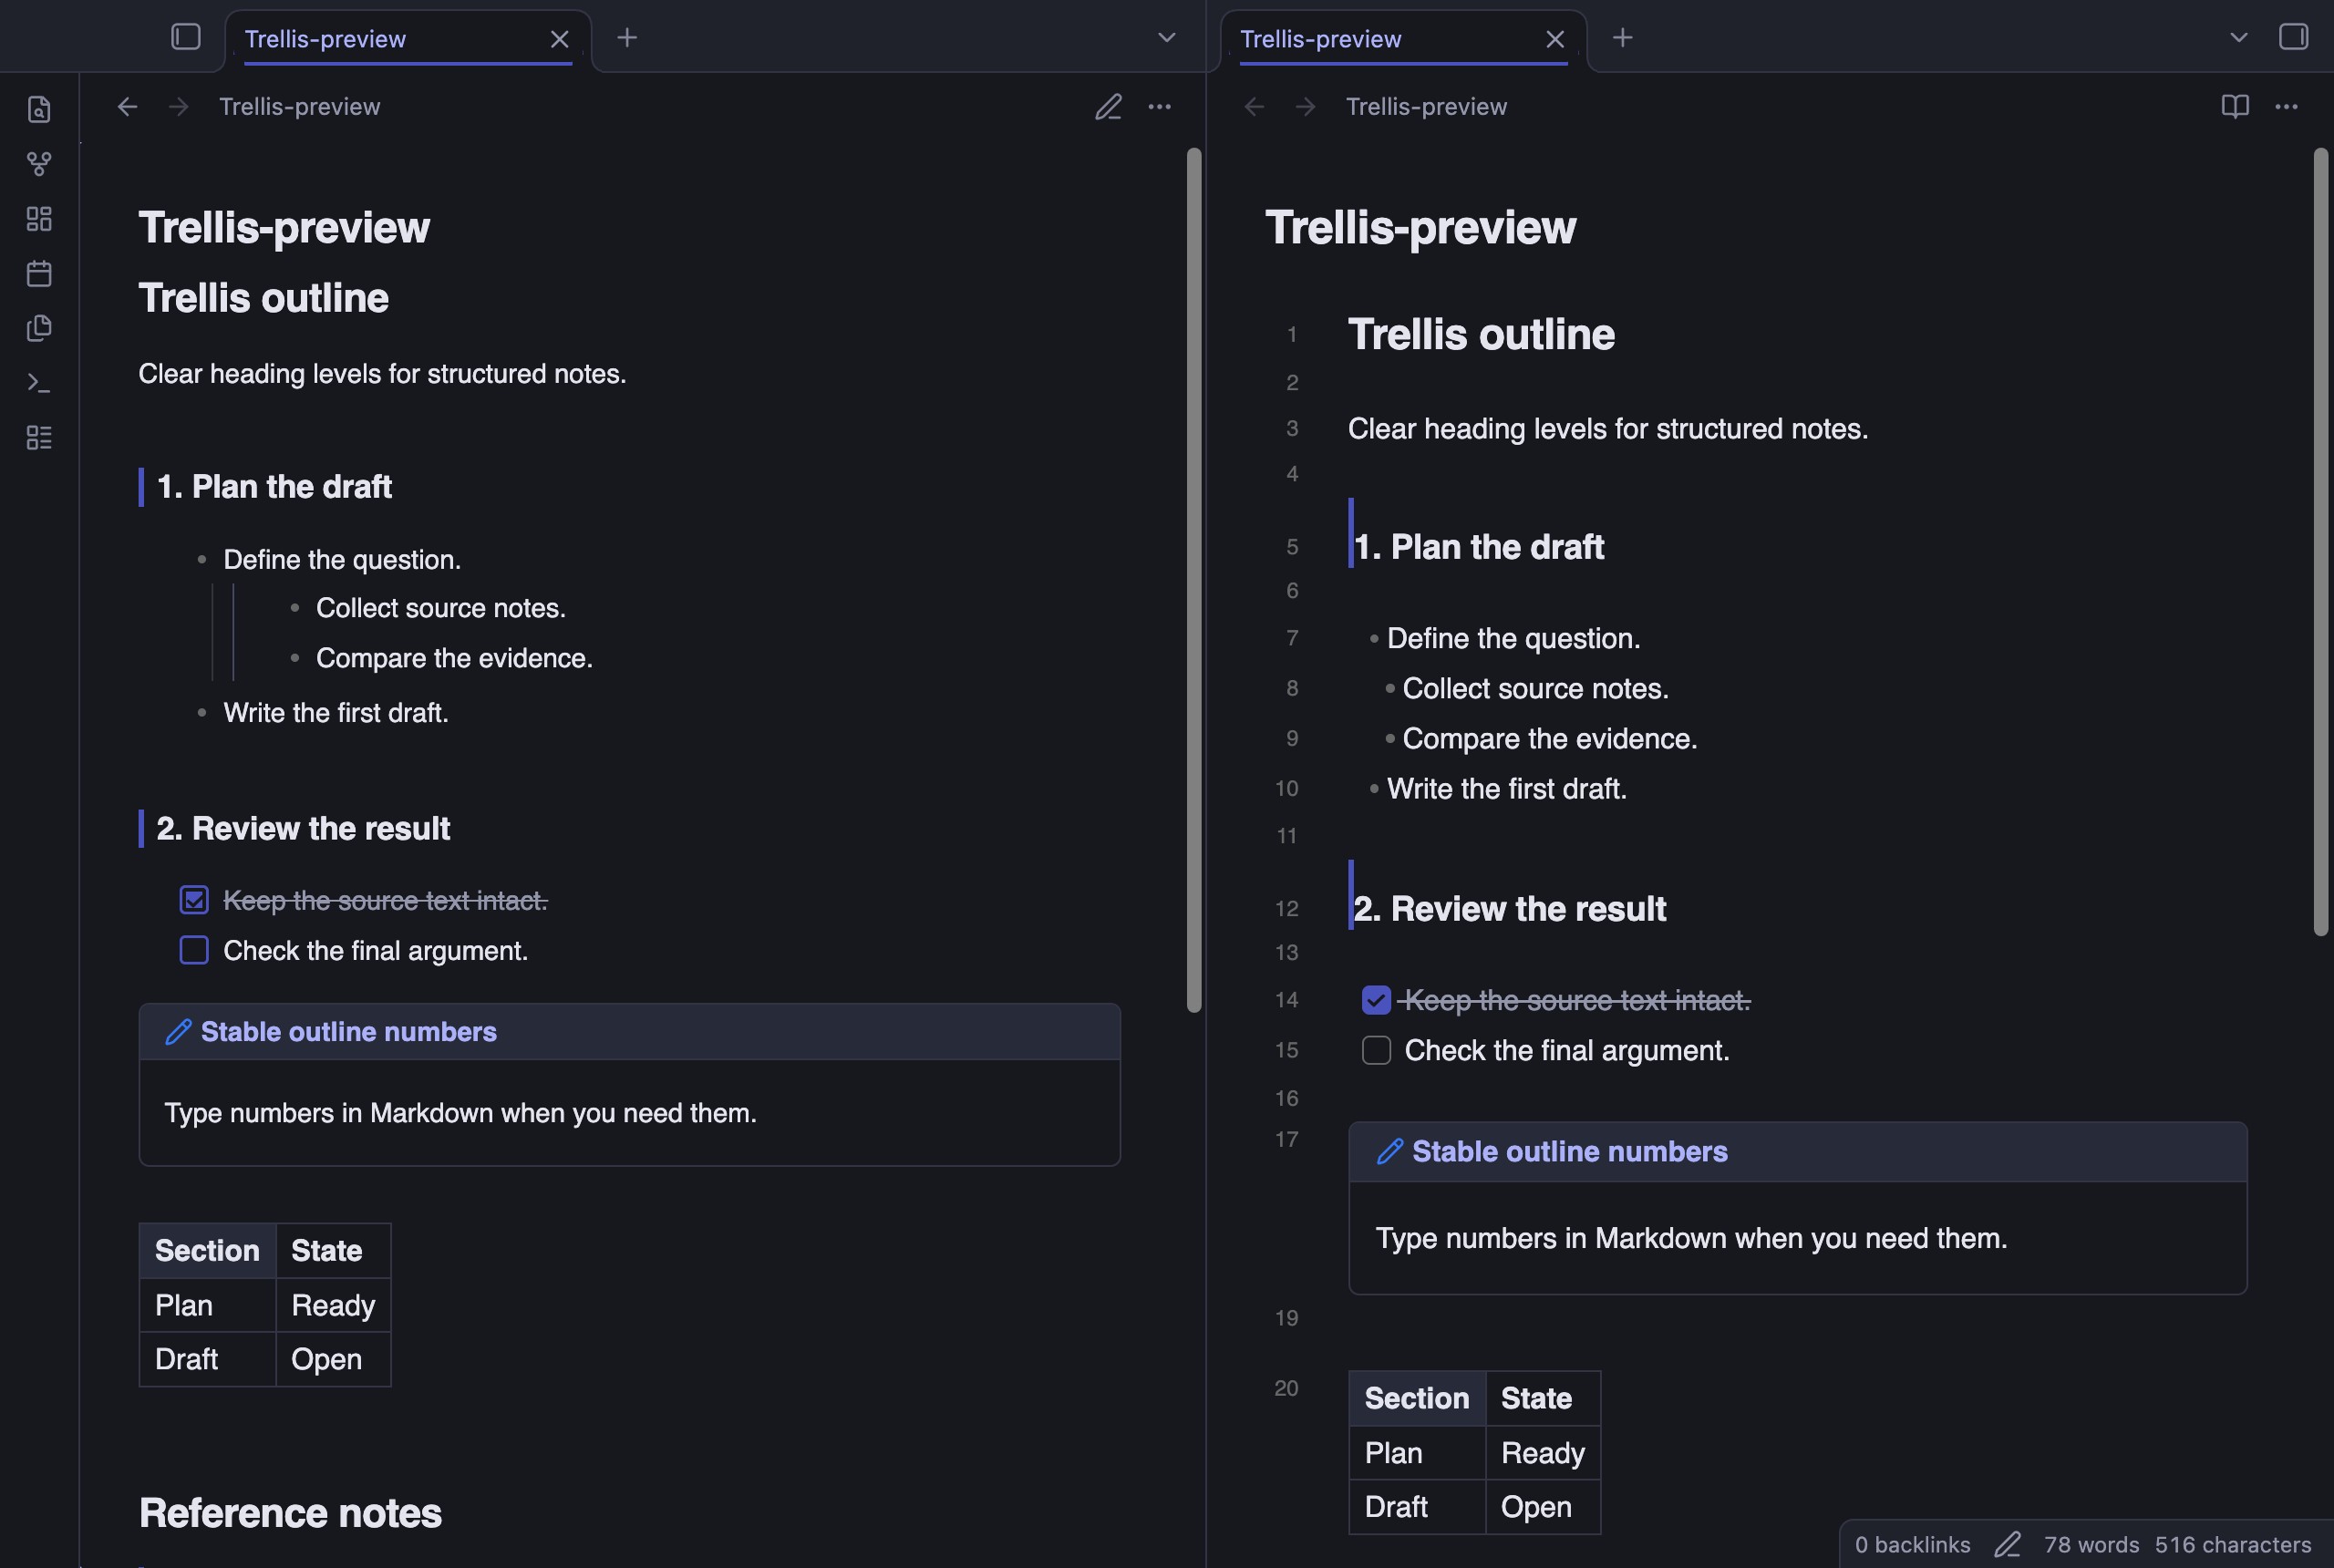Click 'Write the first draft.' in left pane
Screen dimensions: 2334x1568
coord(336,713)
